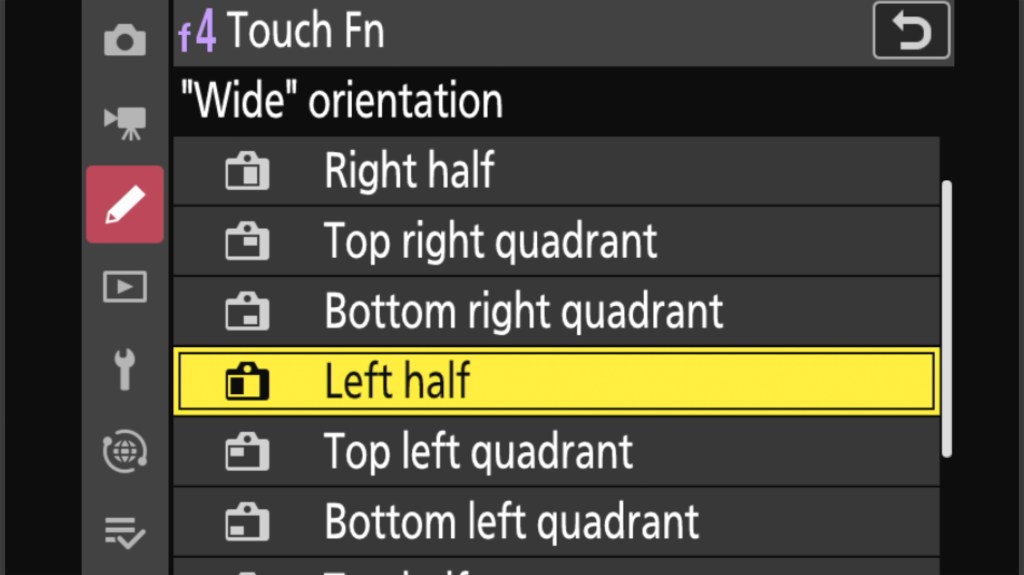The width and height of the screenshot is (1024, 575).
Task: Open the Network menu globe icon
Action: point(125,451)
